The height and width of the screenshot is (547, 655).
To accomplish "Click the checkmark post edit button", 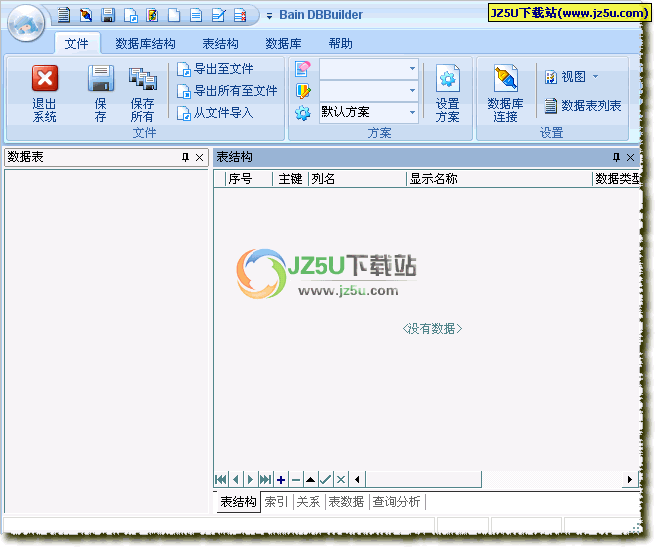I will (325, 479).
